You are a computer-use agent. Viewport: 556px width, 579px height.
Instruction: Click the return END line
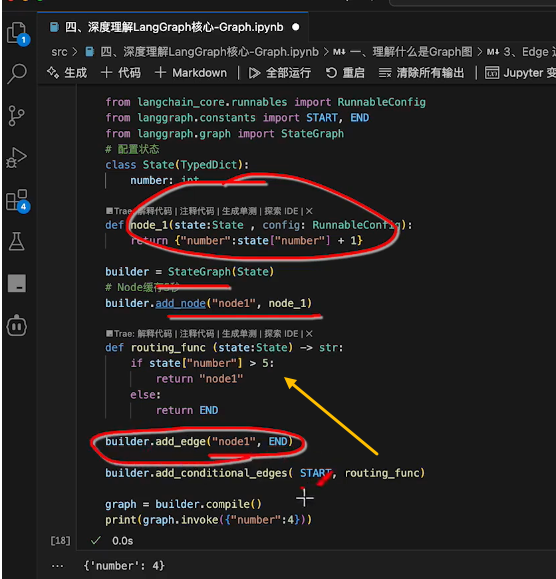[187, 411]
